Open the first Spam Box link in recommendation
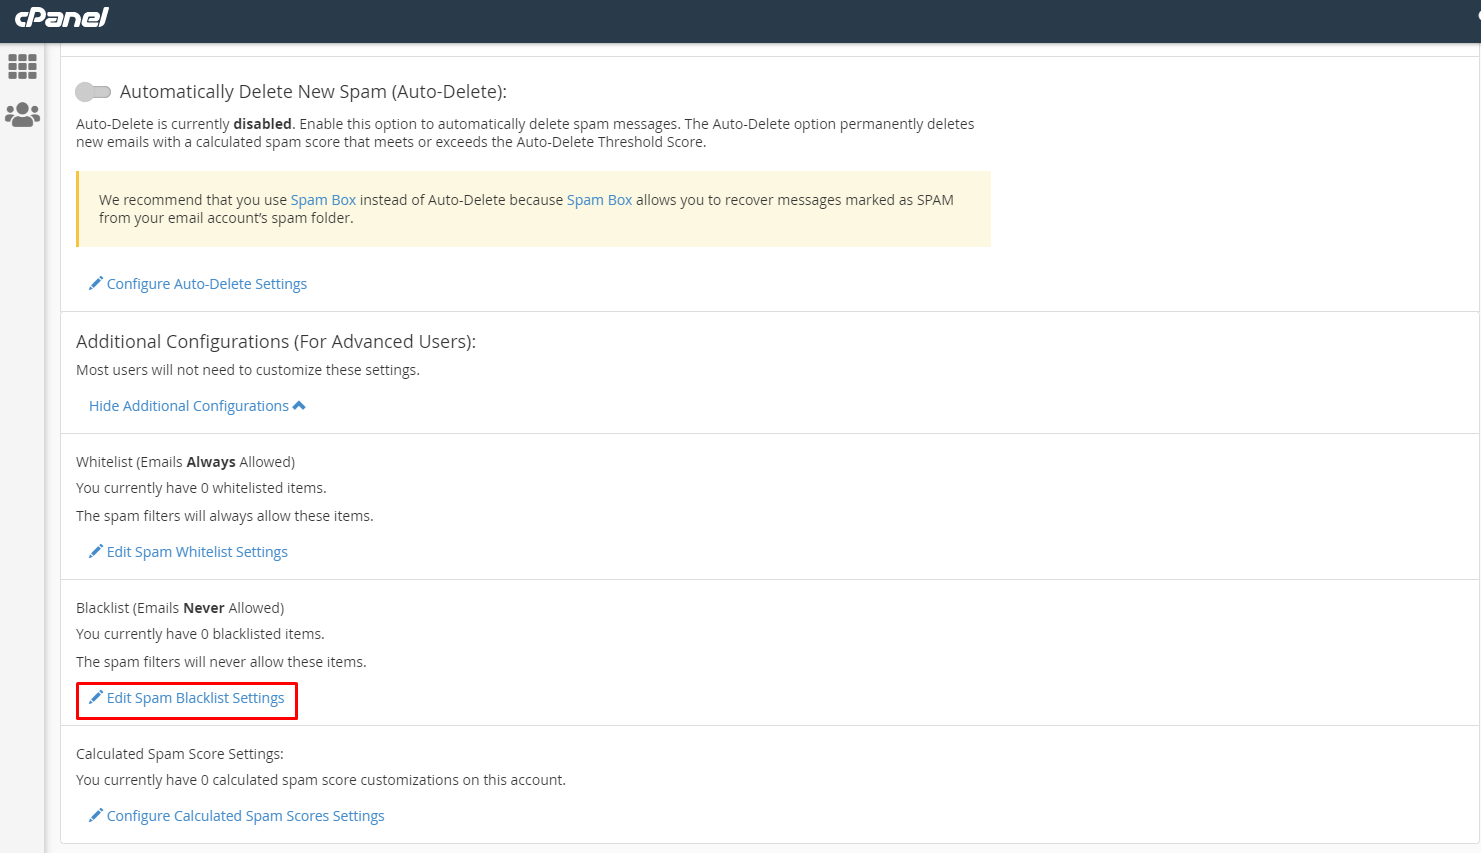This screenshot has width=1481, height=853. (323, 200)
